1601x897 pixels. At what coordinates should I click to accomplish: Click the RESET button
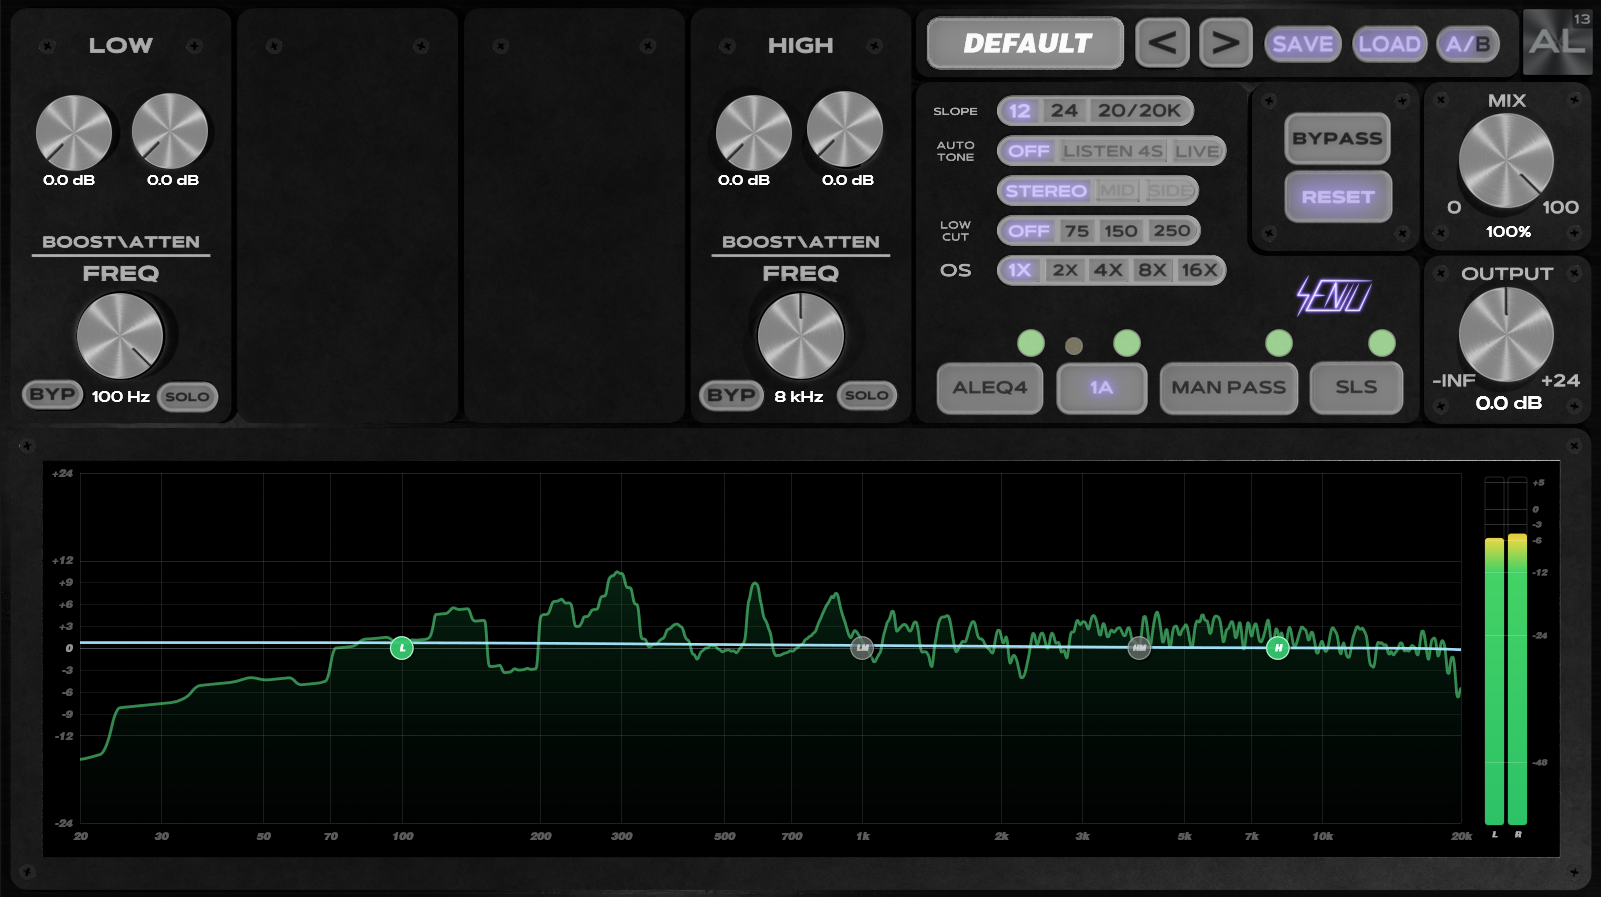tap(1337, 197)
